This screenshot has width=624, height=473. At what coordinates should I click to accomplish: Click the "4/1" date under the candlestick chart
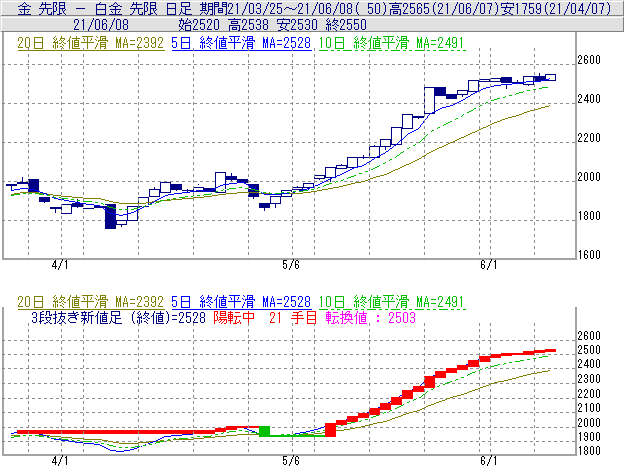(x=60, y=265)
